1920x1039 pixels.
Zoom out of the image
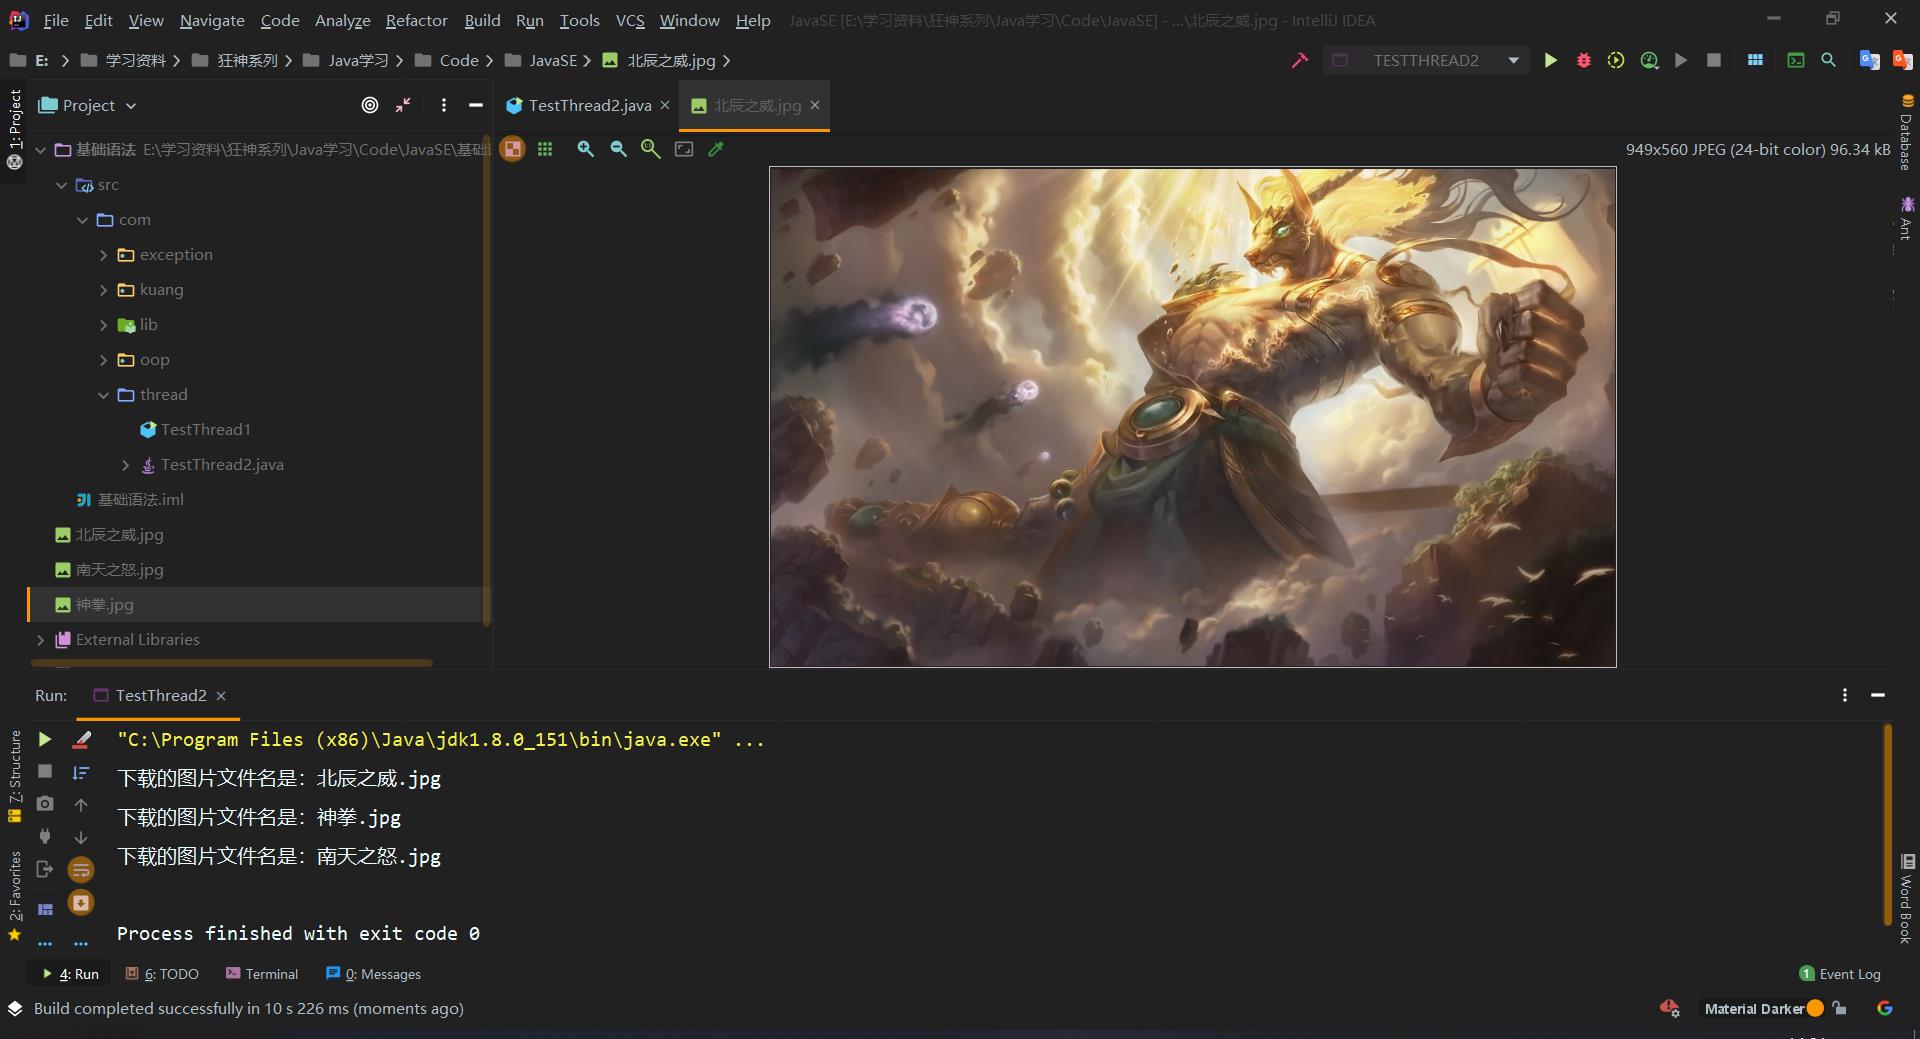click(619, 149)
